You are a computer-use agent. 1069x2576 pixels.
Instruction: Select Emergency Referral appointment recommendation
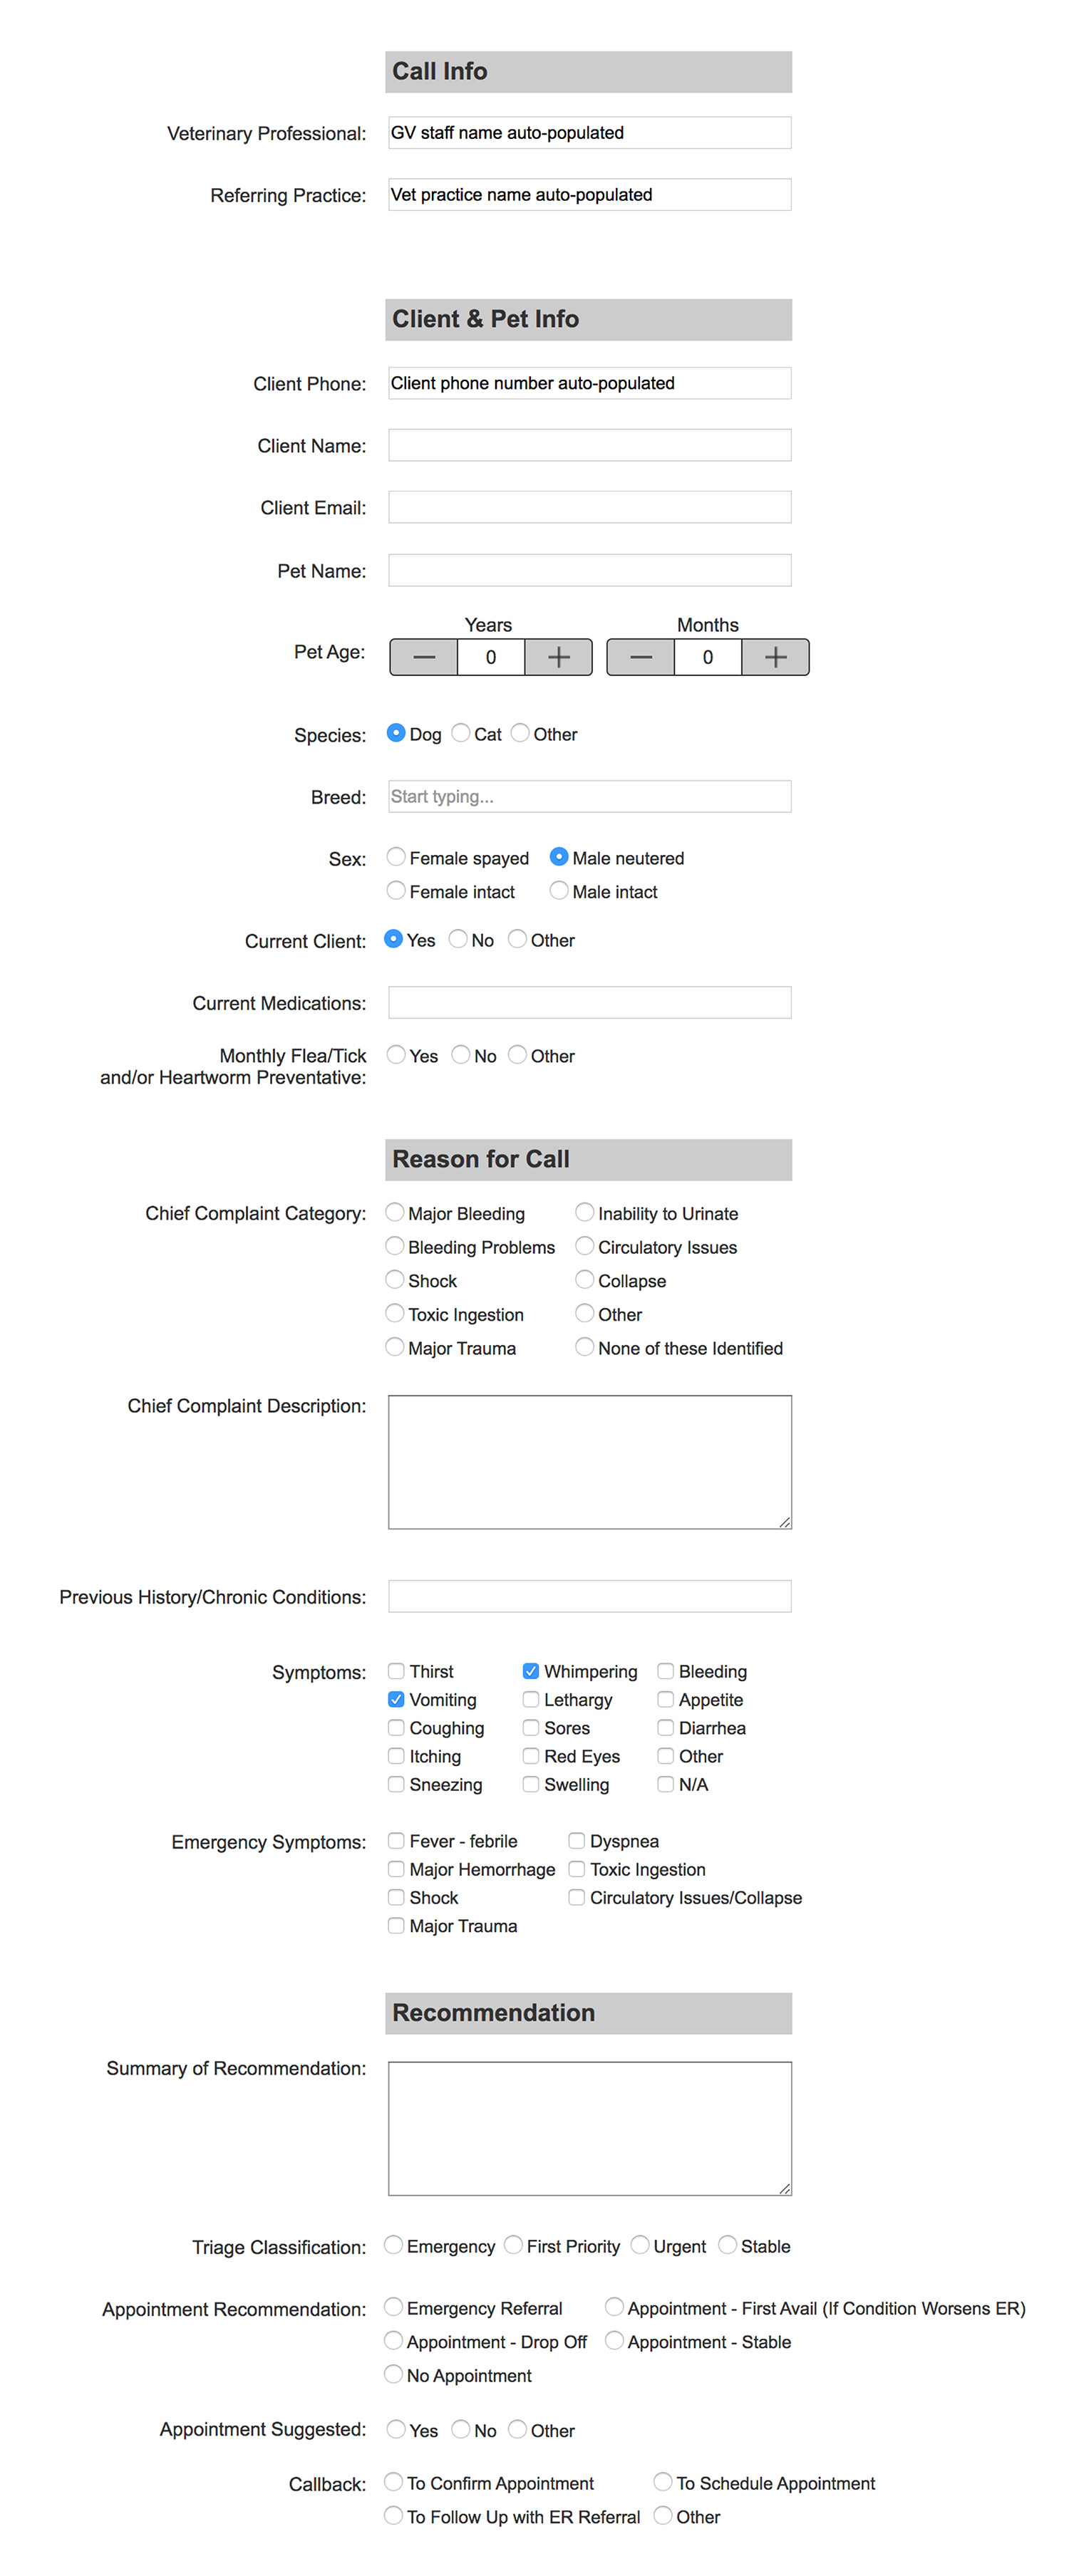click(394, 2307)
